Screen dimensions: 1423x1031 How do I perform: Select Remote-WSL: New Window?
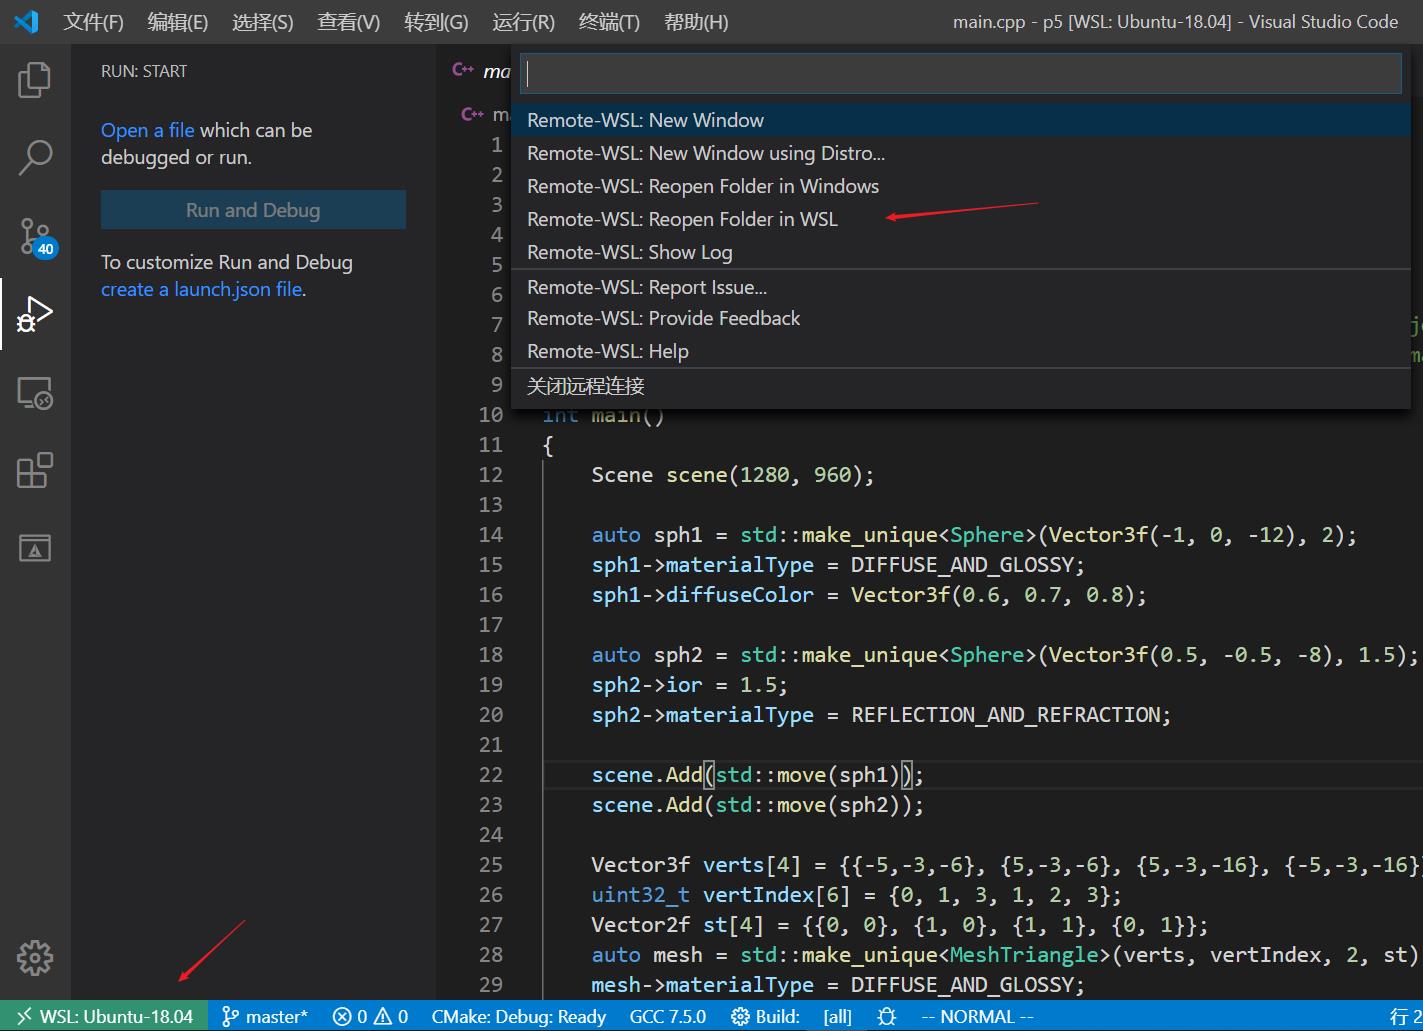pyautogui.click(x=961, y=120)
